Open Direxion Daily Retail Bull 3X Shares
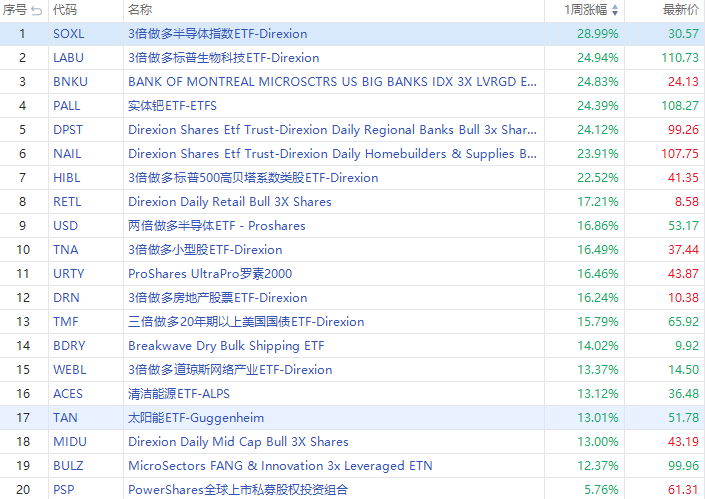Viewport: 705px width, 499px height. pos(230,202)
